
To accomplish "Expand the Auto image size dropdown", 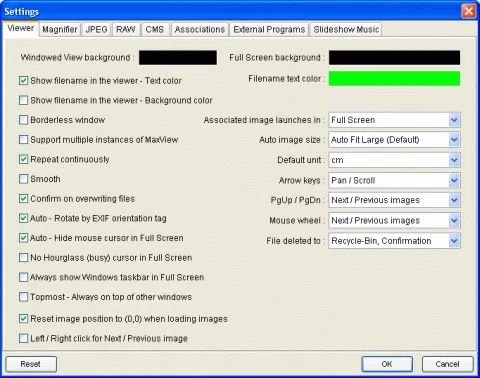I will click(394, 140).
